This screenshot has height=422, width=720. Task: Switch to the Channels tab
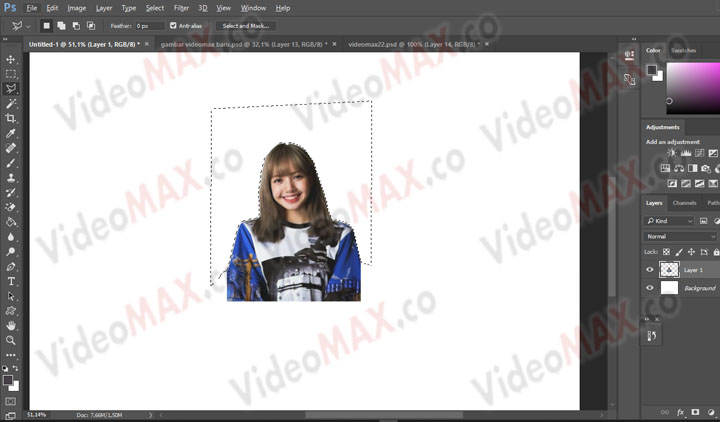point(684,203)
